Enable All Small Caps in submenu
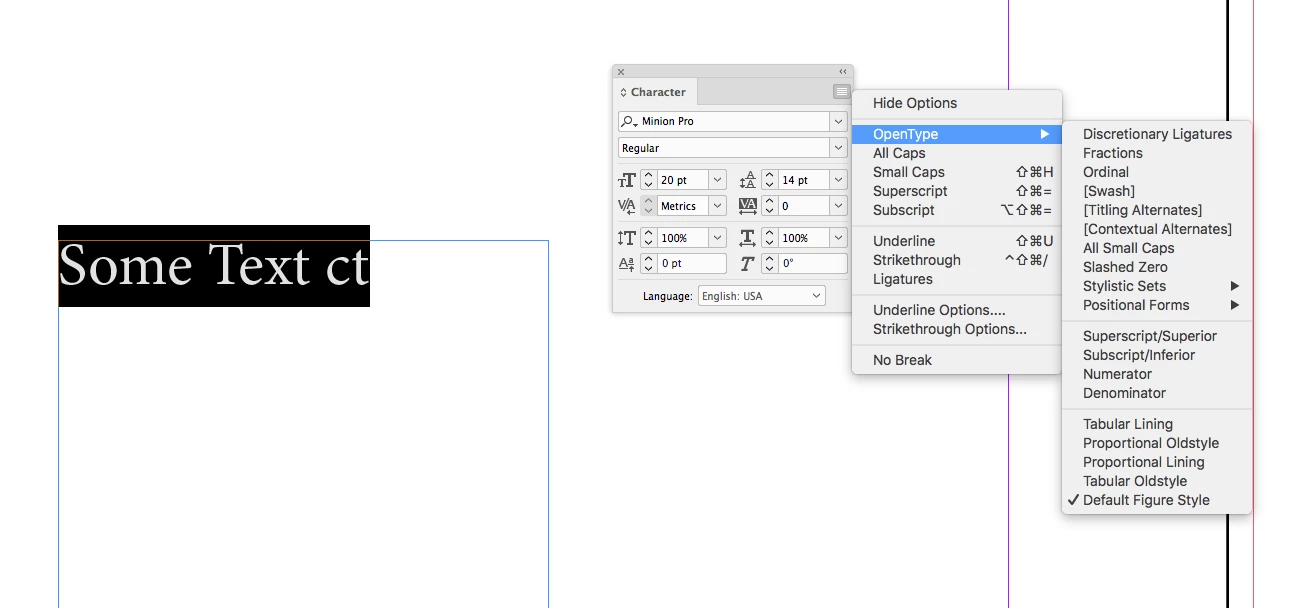The width and height of the screenshot is (1294, 608). click(1156, 248)
